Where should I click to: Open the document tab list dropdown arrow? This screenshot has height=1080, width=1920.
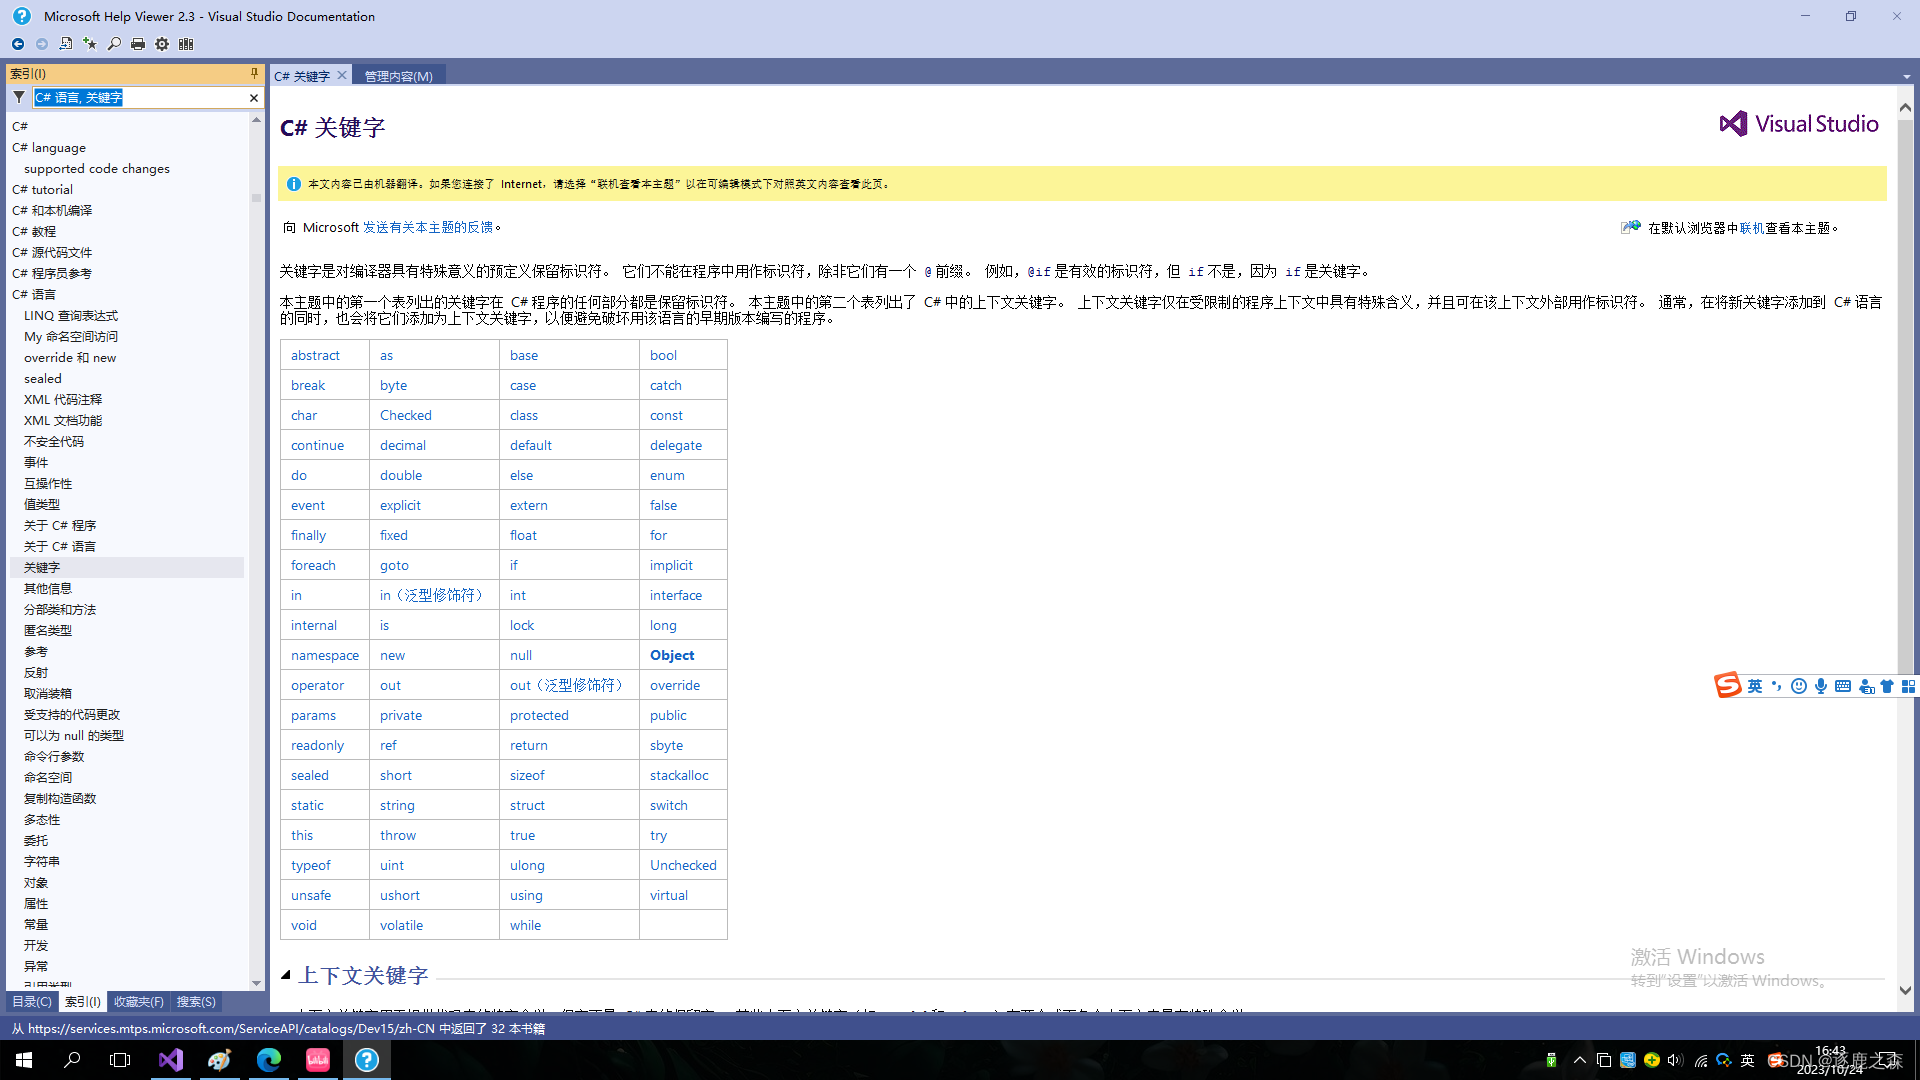[x=1906, y=77]
